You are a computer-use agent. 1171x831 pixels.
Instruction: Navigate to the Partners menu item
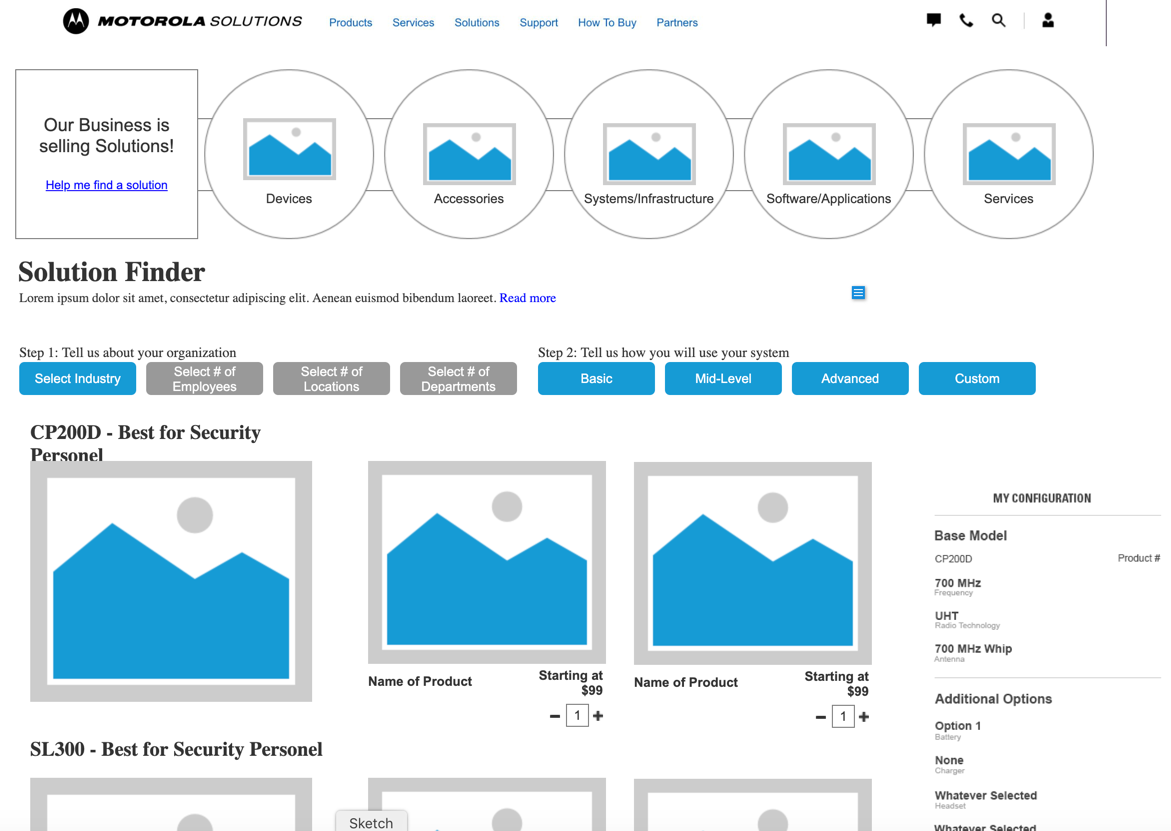tap(677, 22)
